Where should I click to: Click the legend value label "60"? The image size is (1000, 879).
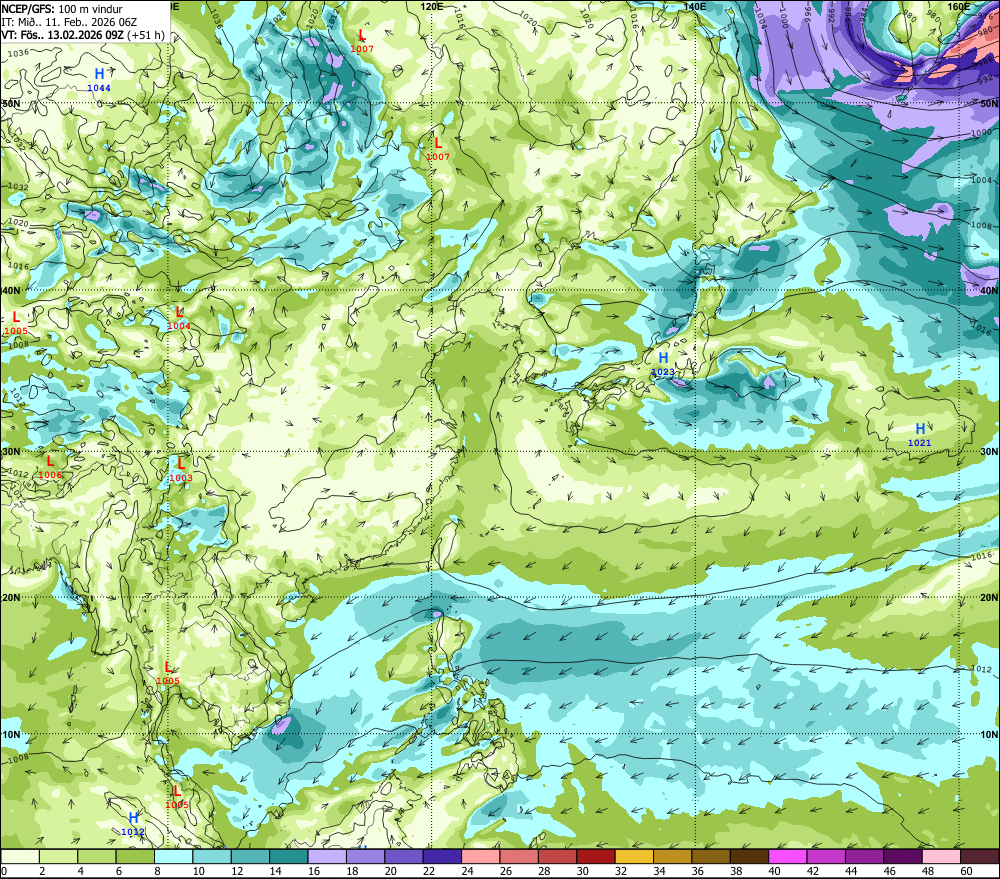click(x=966, y=871)
